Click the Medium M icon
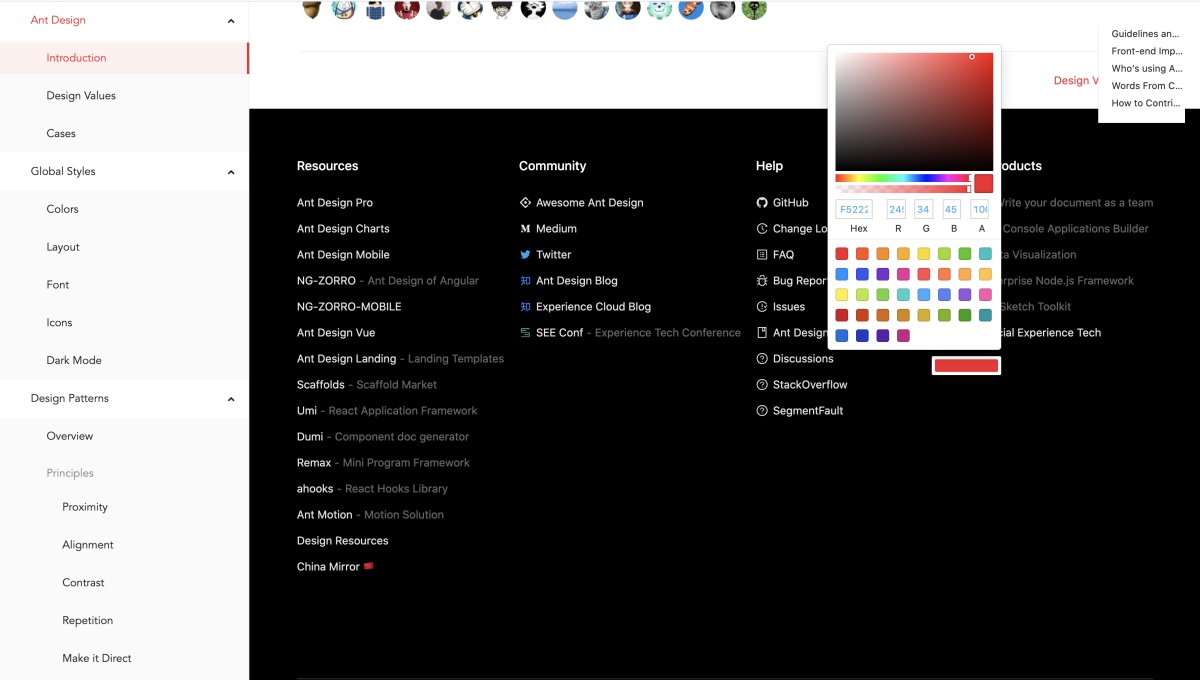This screenshot has height=680, width=1200. [525, 229]
